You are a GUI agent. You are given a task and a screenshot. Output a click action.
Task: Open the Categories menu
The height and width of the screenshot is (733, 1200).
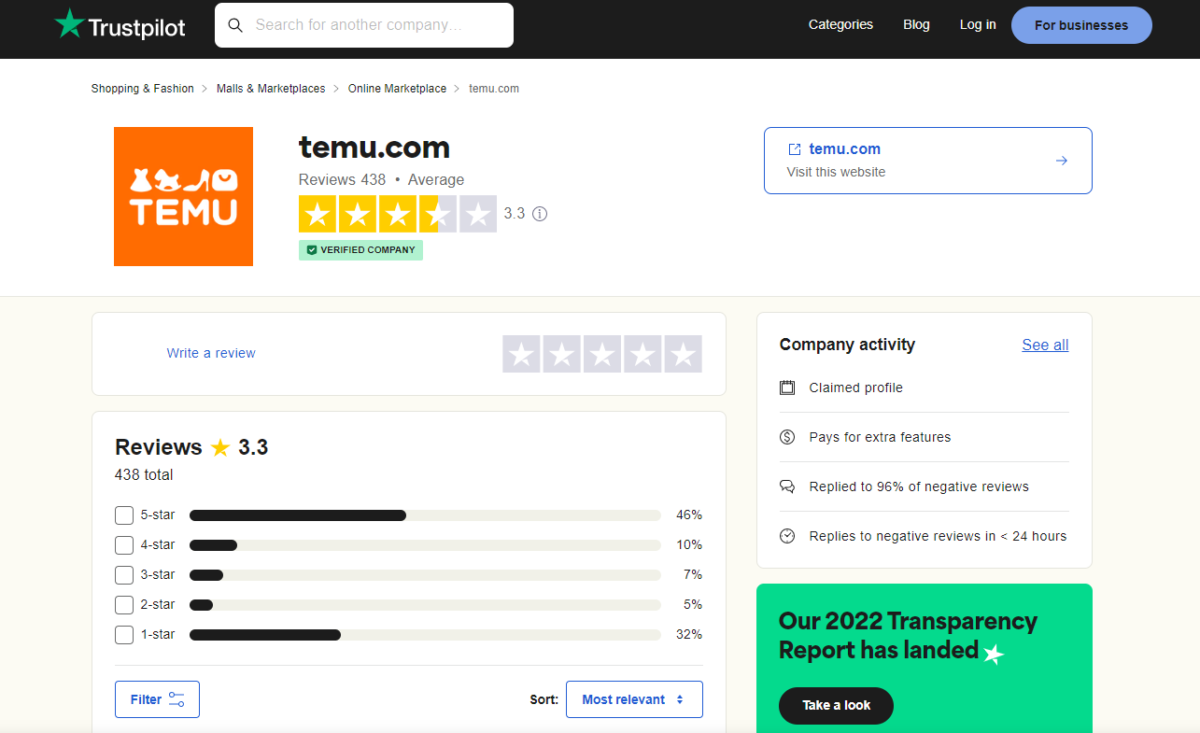[x=840, y=24]
